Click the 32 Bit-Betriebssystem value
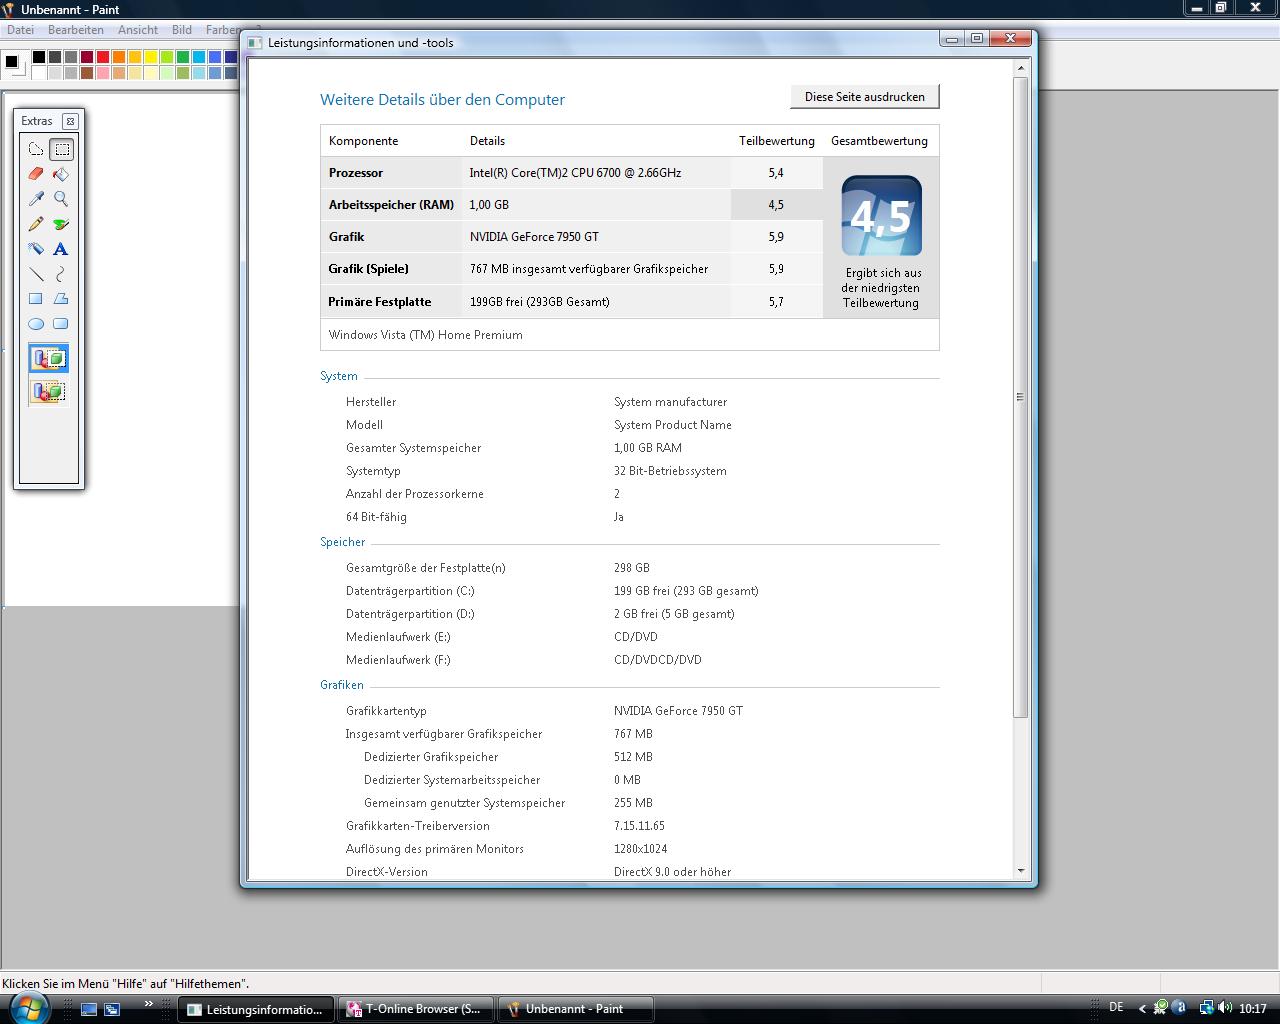 pyautogui.click(x=670, y=471)
